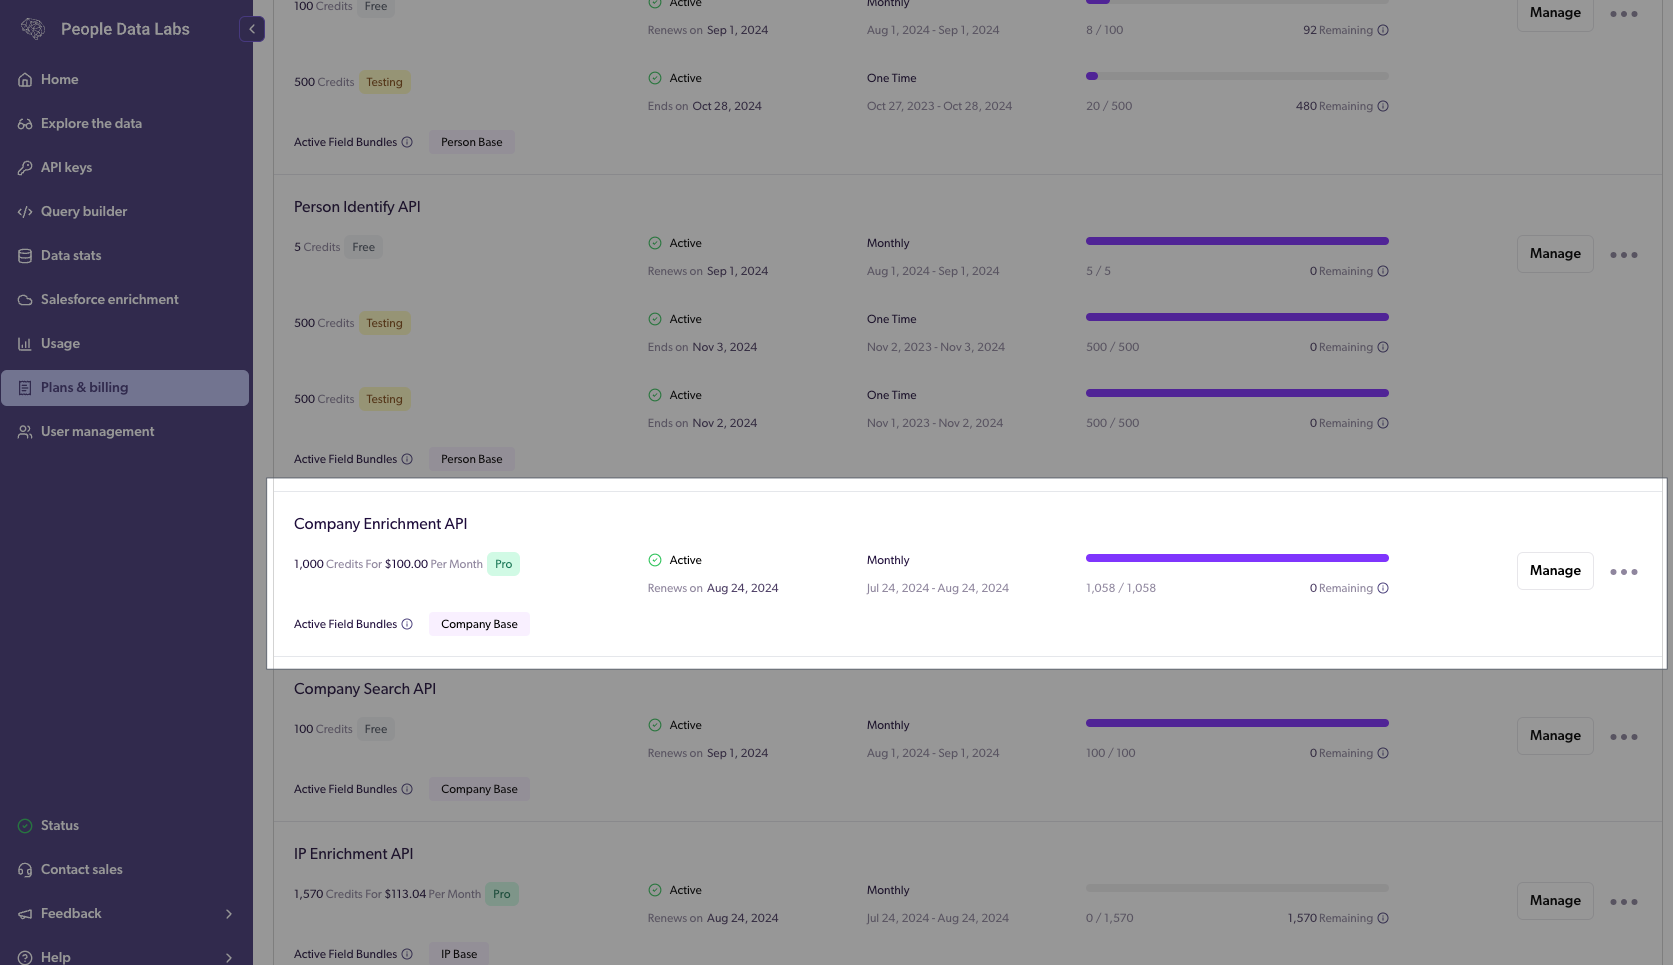Click info icon for Nov 2, 2024 plan Remaining
Viewport: 1673px width, 965px height.
(1383, 423)
